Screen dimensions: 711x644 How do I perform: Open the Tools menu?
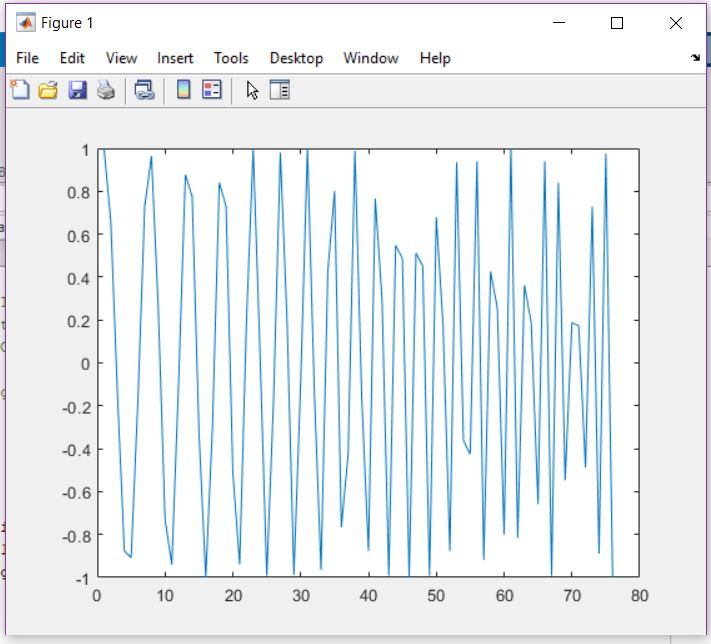tap(231, 58)
